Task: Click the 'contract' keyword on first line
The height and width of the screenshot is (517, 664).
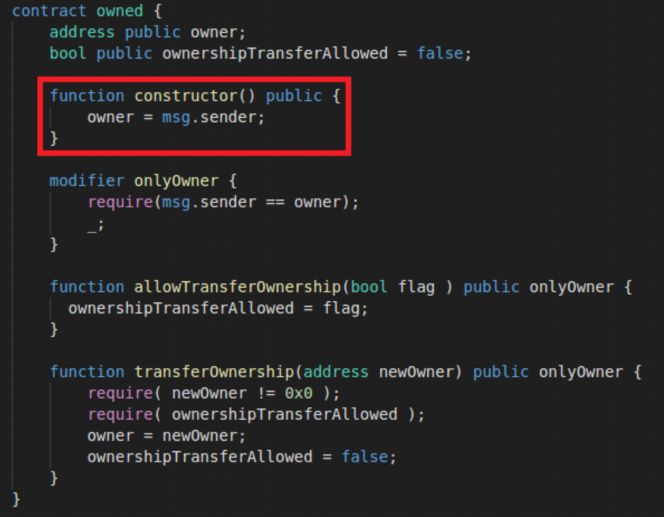Action: [x=49, y=11]
